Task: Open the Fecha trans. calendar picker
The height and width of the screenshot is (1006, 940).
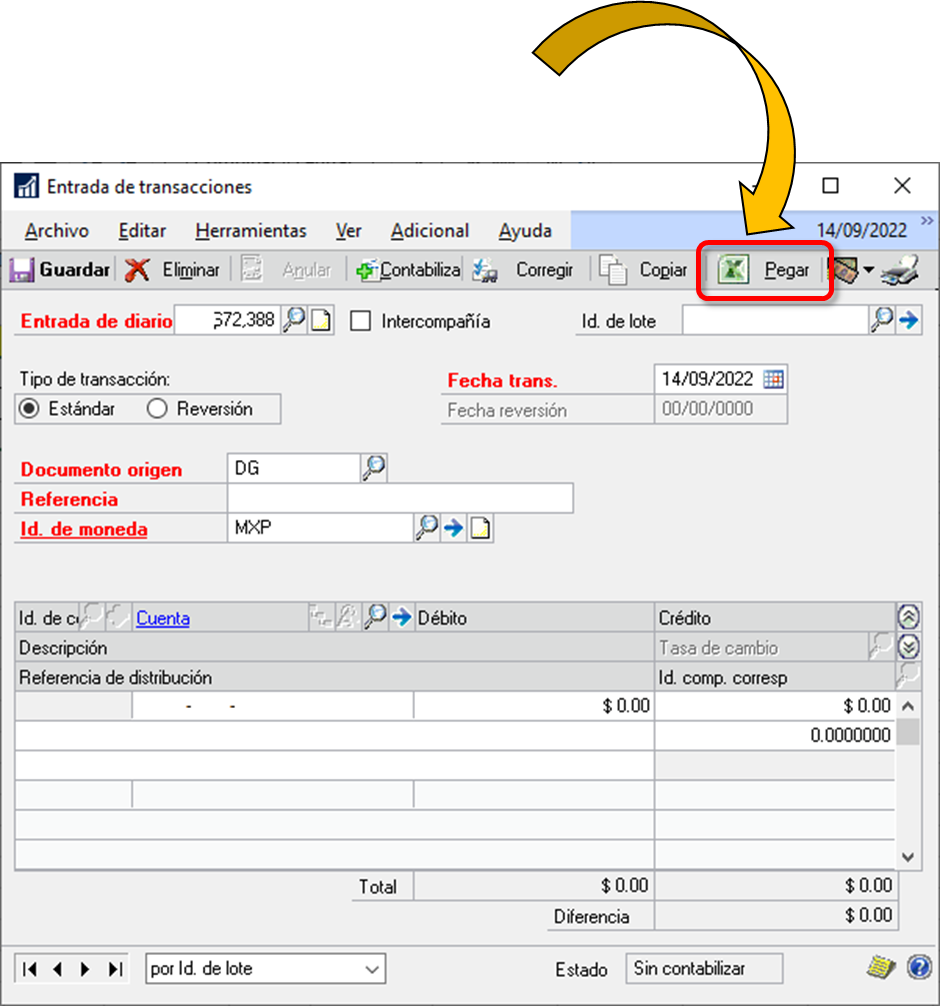Action: [x=773, y=379]
